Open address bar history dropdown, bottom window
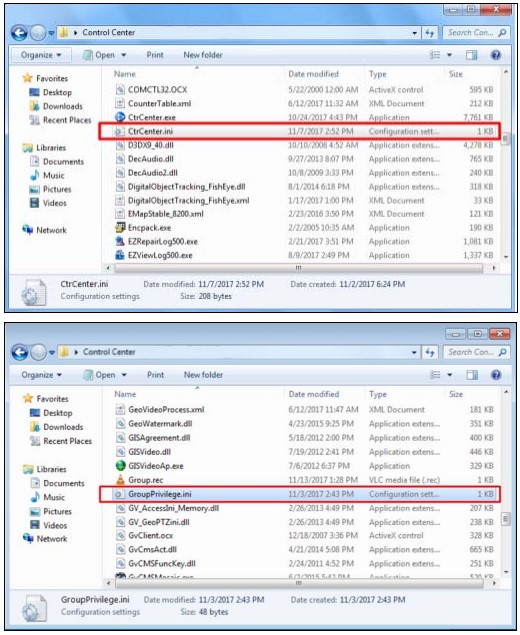This screenshot has width=520, height=635. (414, 353)
